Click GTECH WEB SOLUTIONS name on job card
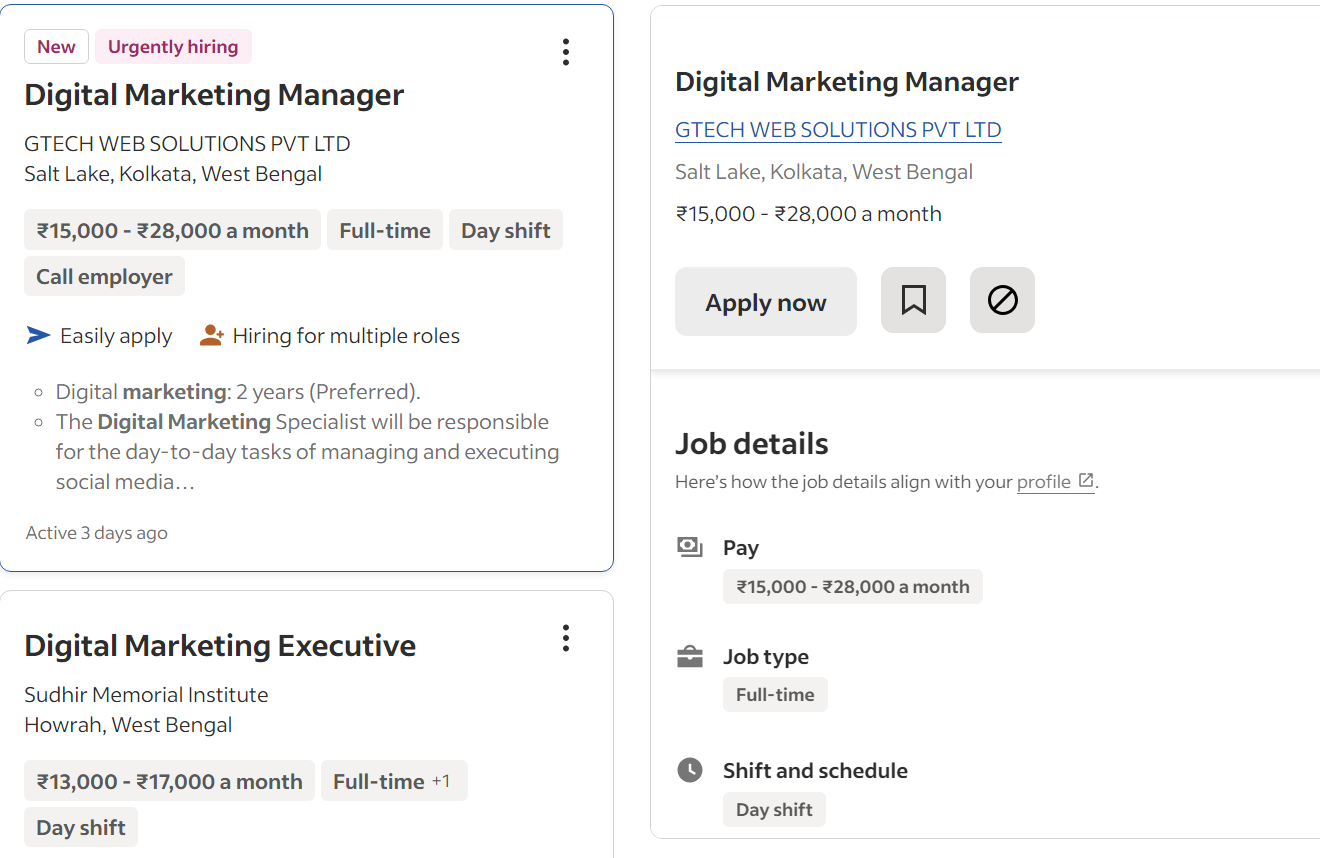 tap(187, 144)
